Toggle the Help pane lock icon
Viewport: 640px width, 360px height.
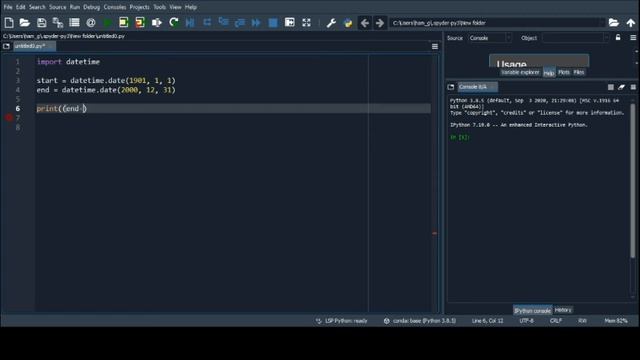coord(618,38)
